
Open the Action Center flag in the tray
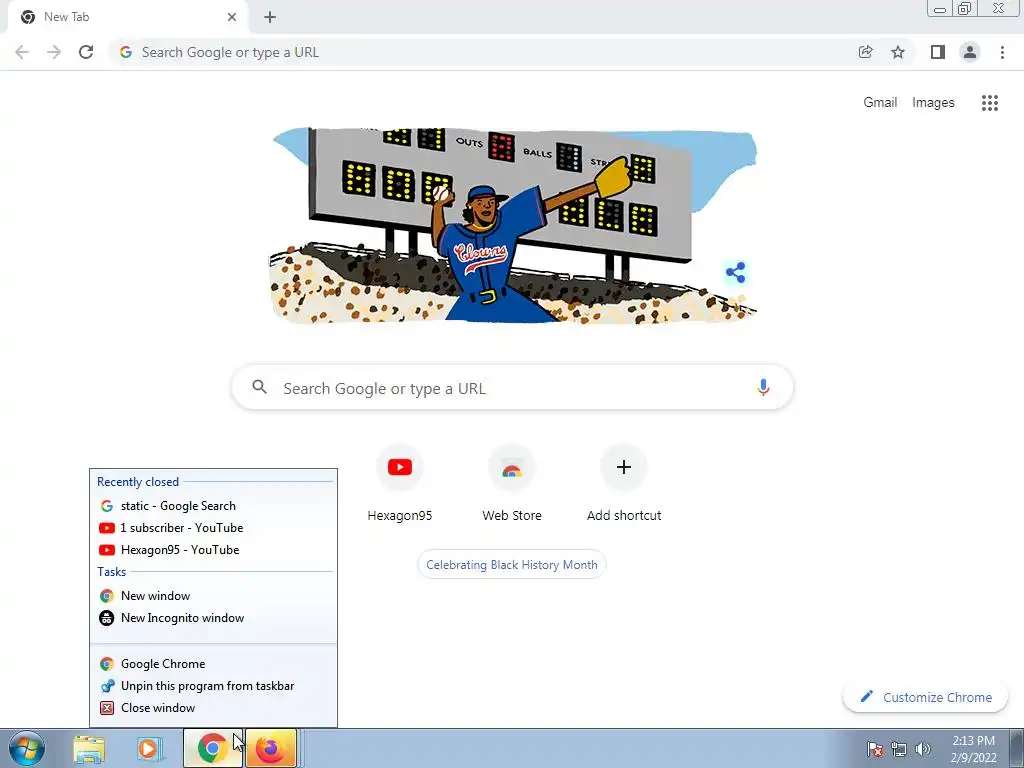click(x=875, y=749)
